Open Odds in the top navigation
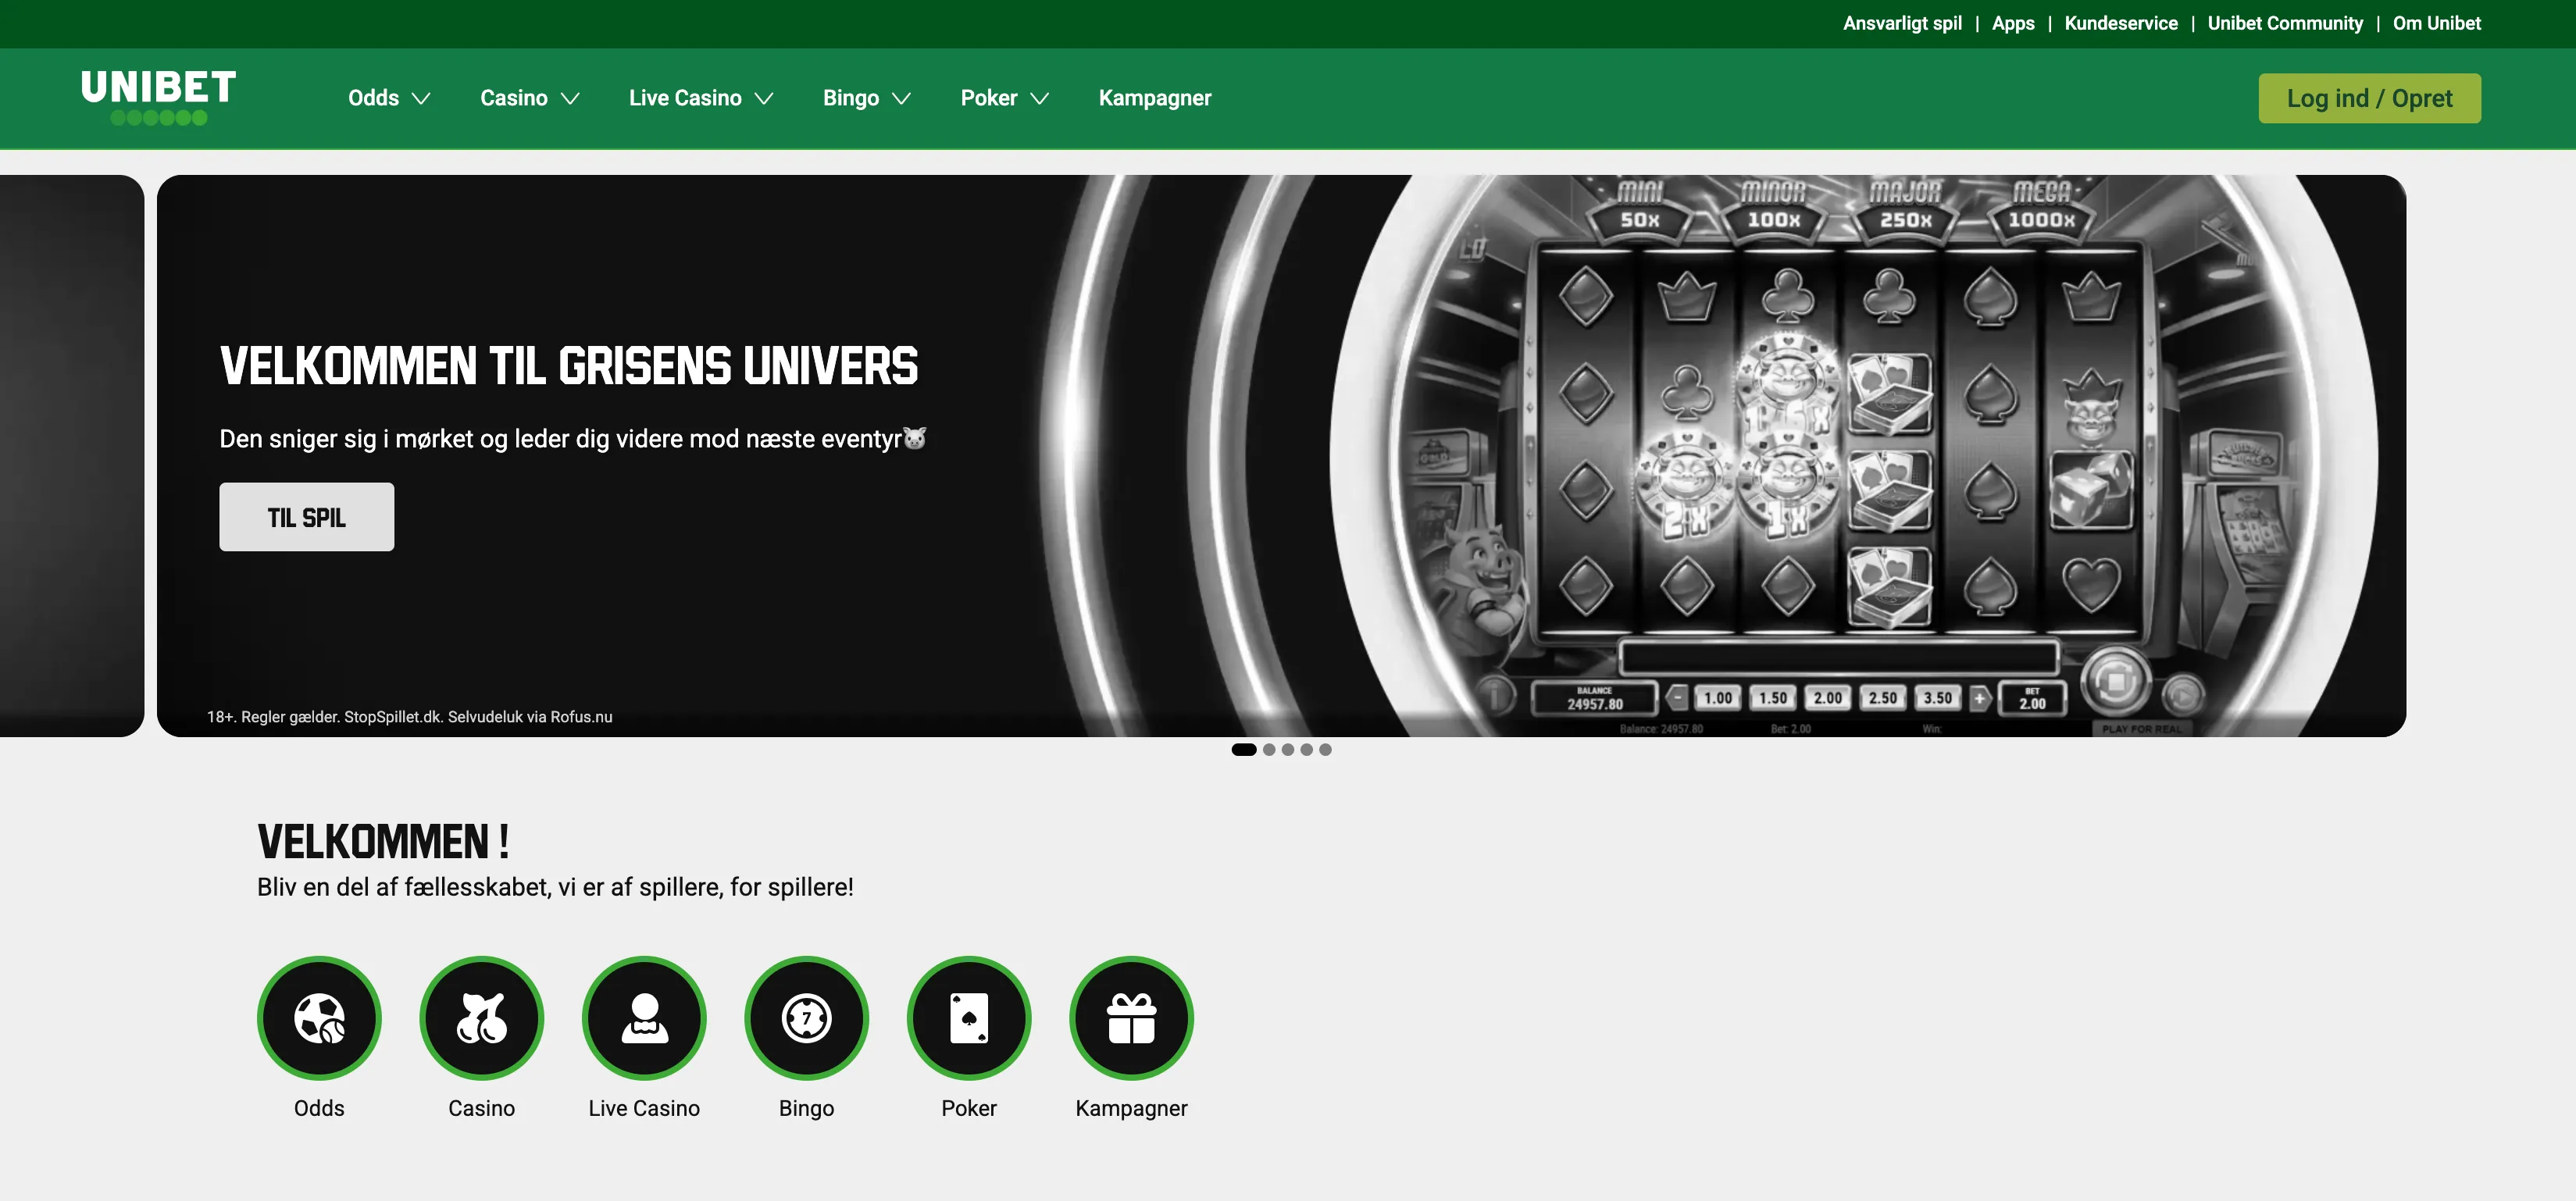Image resolution: width=2576 pixels, height=1201 pixels. pyautogui.click(x=373, y=98)
